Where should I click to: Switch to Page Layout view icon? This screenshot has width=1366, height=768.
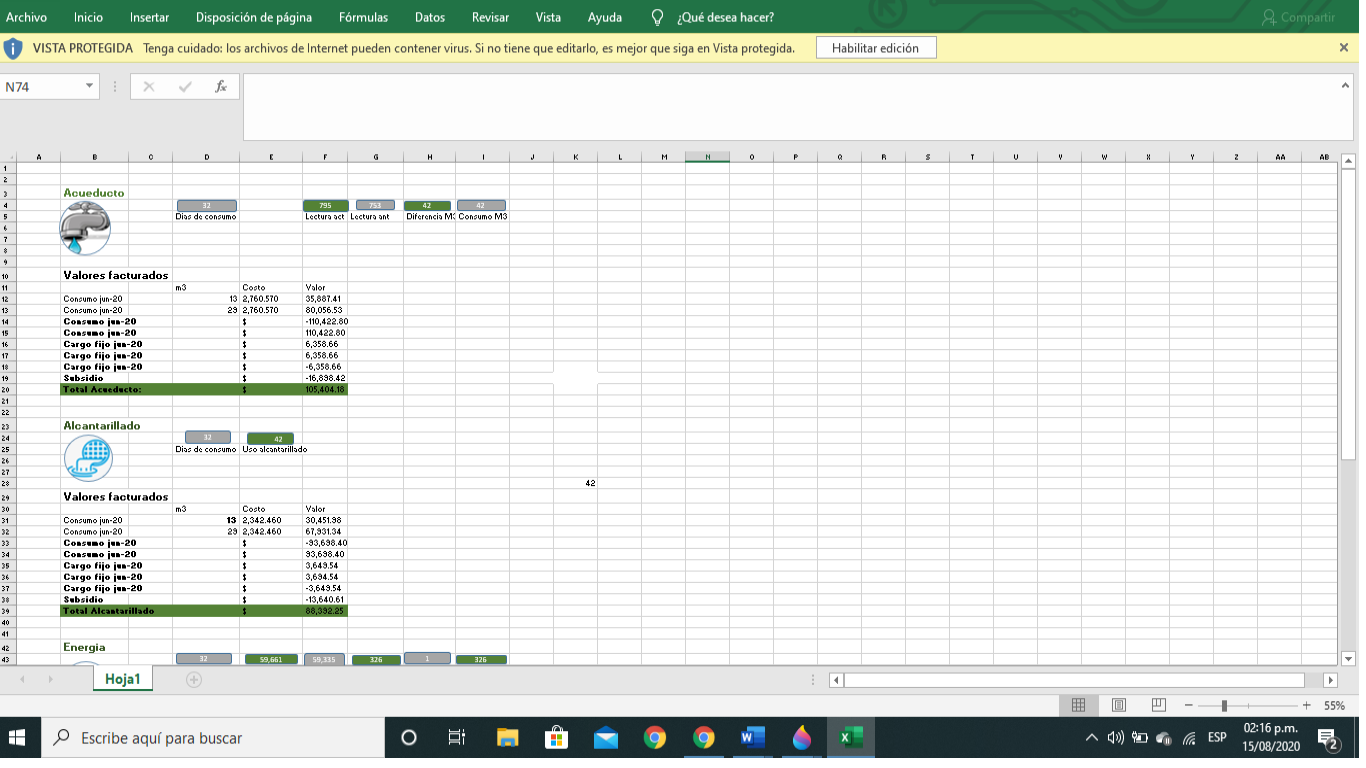pos(1118,705)
